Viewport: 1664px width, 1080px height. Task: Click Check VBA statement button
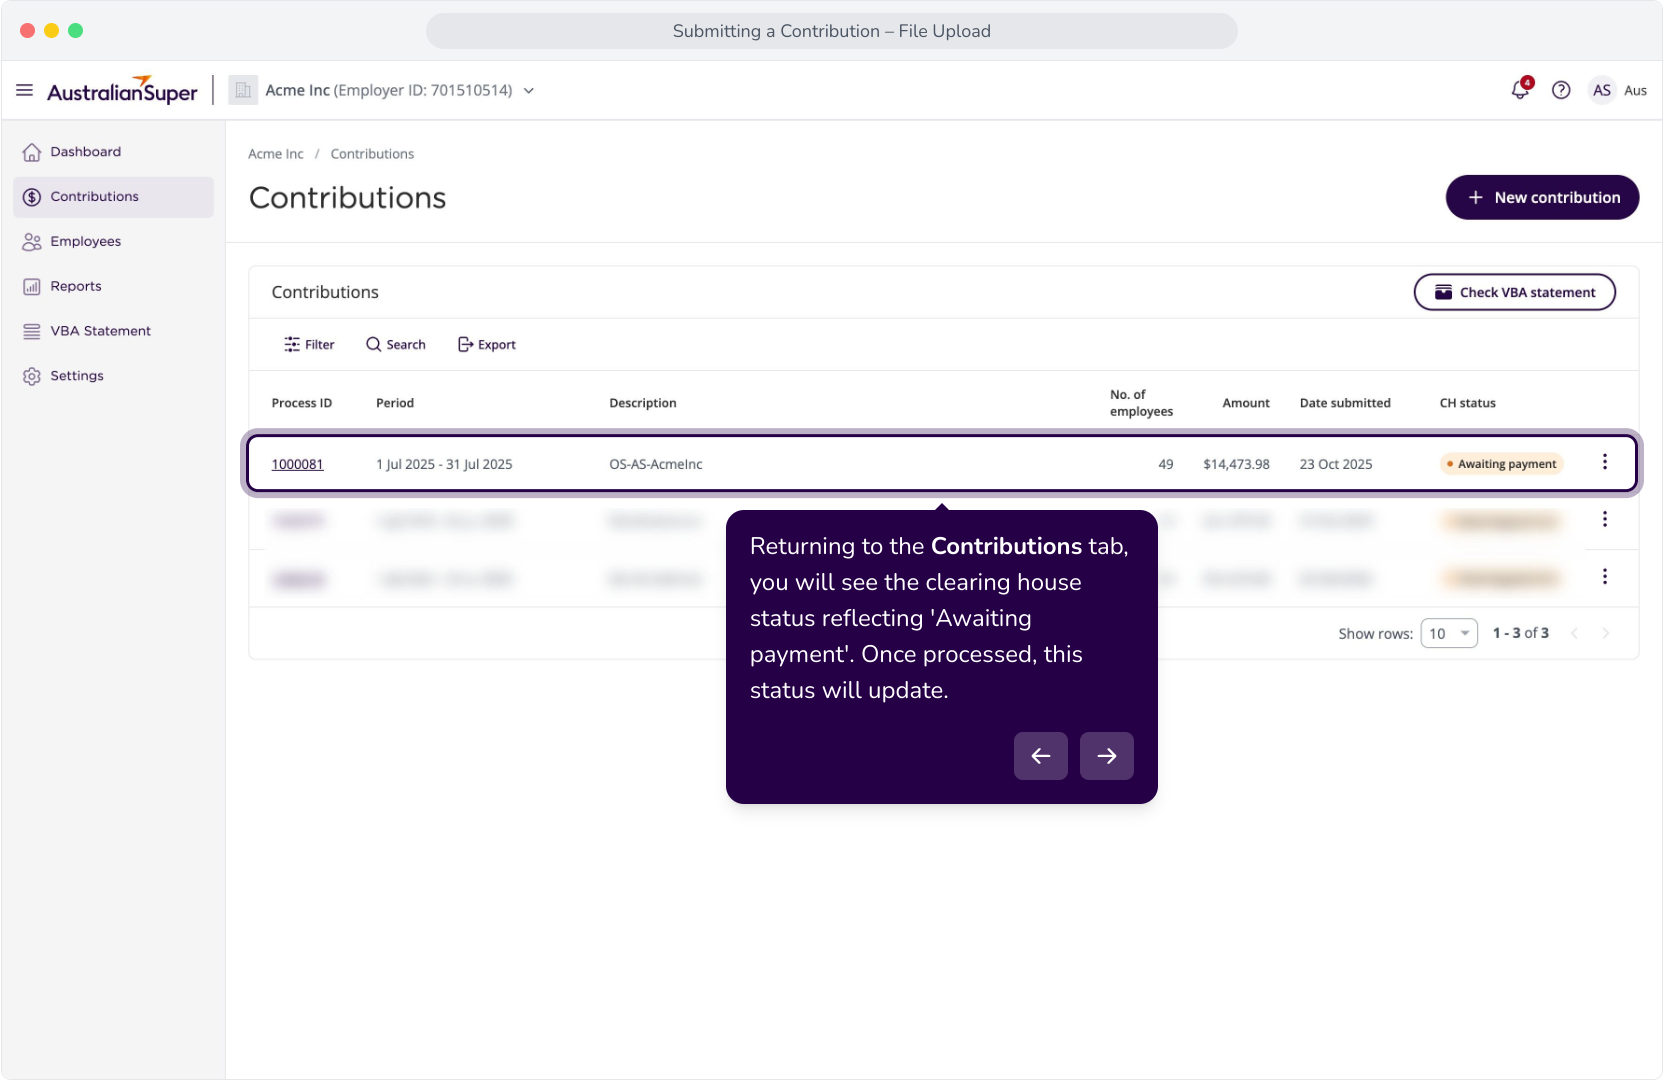1514,292
